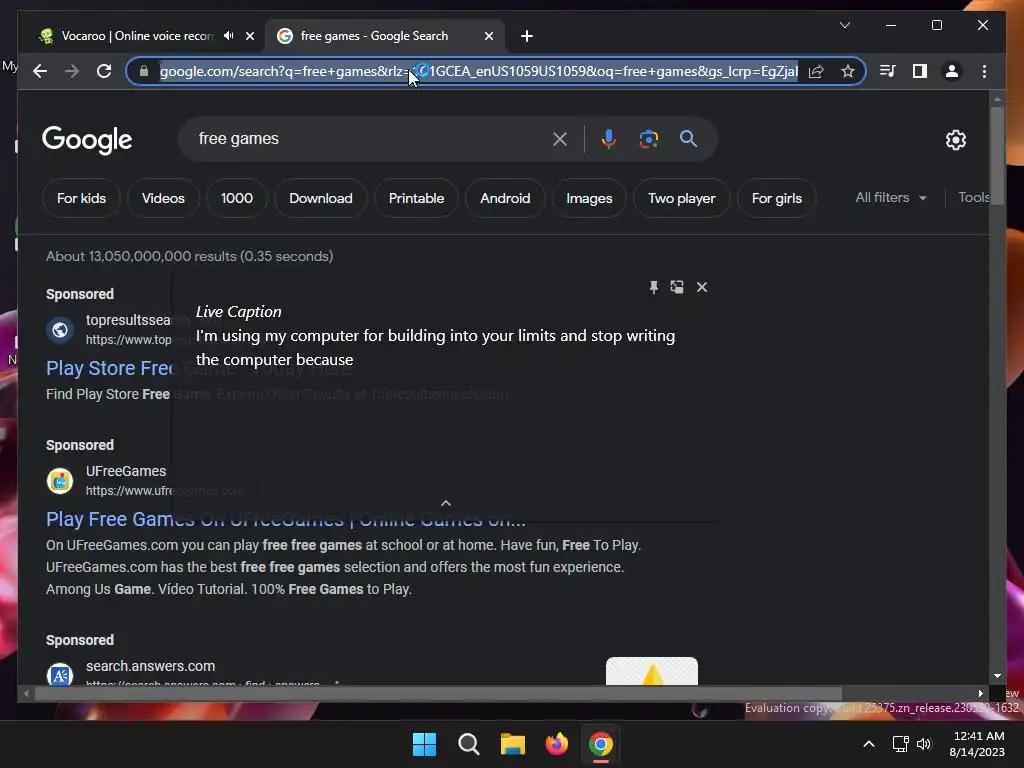
Task: Click the vertical page scrollbar thumb
Action: [997, 155]
